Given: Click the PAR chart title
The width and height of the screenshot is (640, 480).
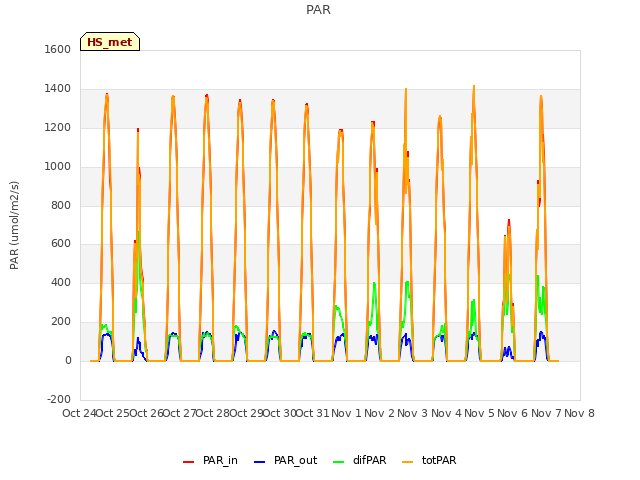Looking at the screenshot, I should pos(318,10).
